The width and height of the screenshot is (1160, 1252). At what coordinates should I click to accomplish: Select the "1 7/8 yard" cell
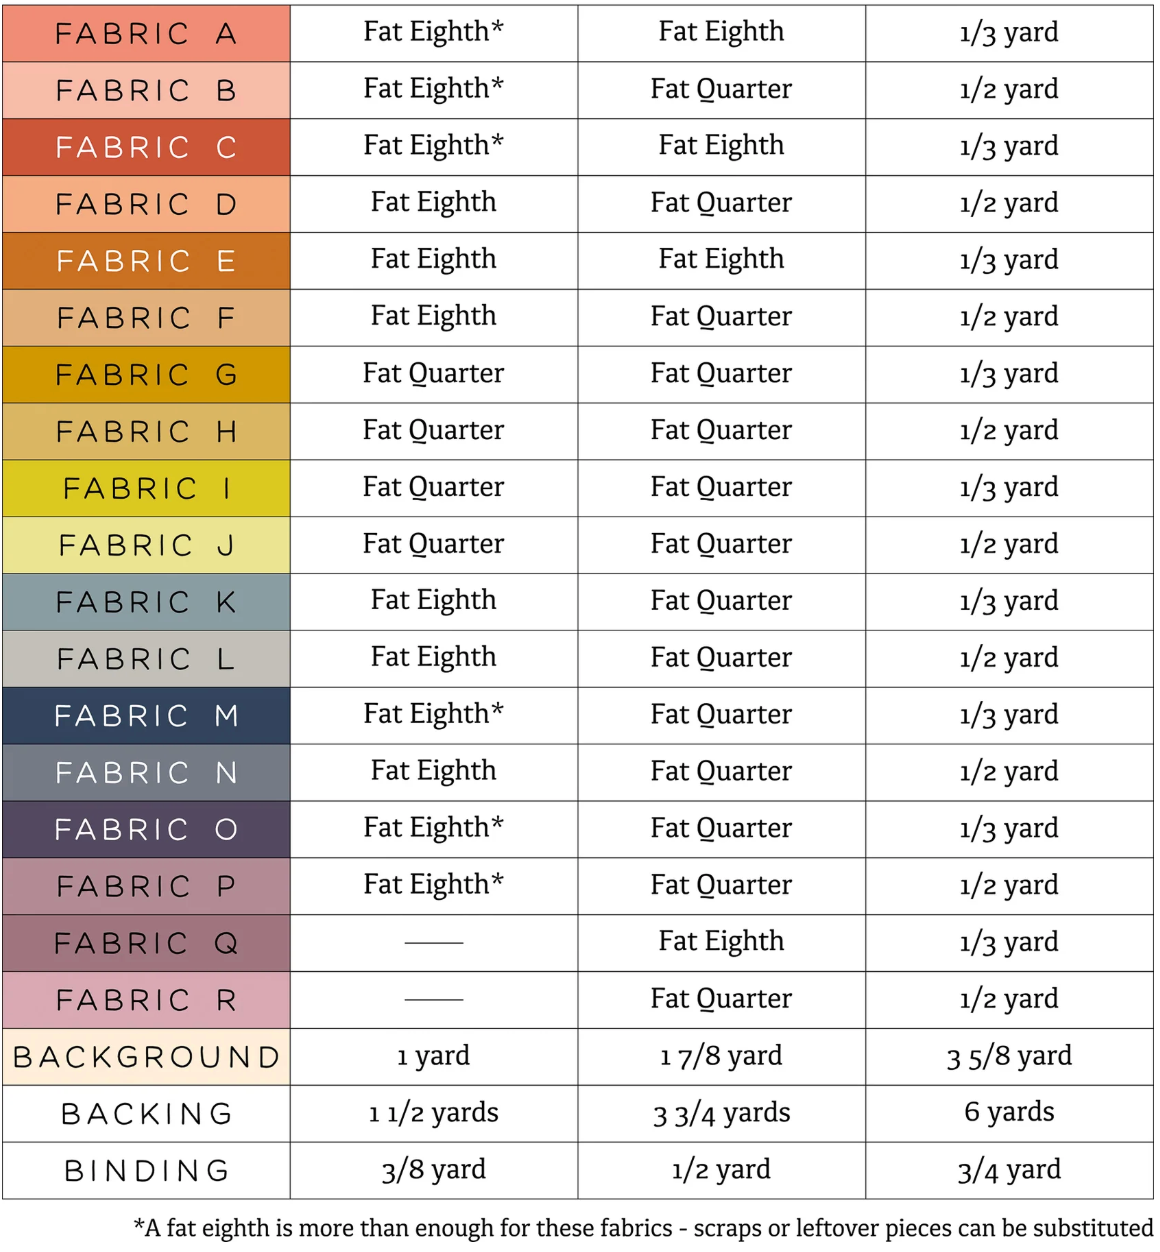point(721,1056)
